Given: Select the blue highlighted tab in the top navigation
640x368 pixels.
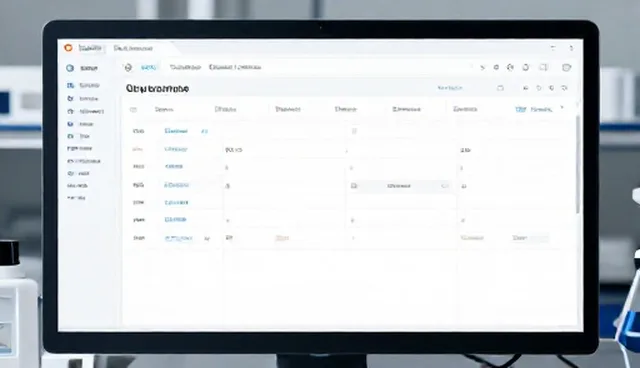Looking at the screenshot, I should [149, 67].
